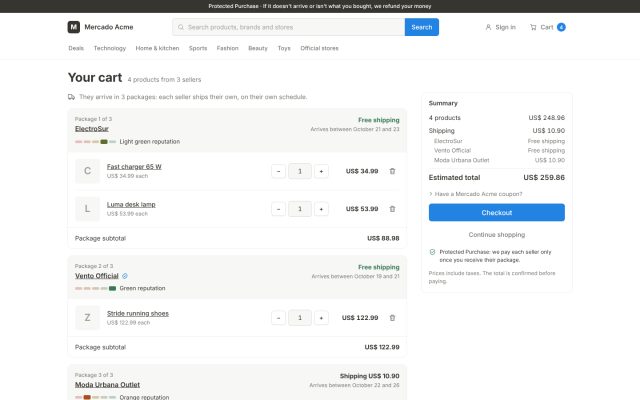Click the delivery truck icon
The height and width of the screenshot is (400, 640).
pyautogui.click(x=71, y=97)
